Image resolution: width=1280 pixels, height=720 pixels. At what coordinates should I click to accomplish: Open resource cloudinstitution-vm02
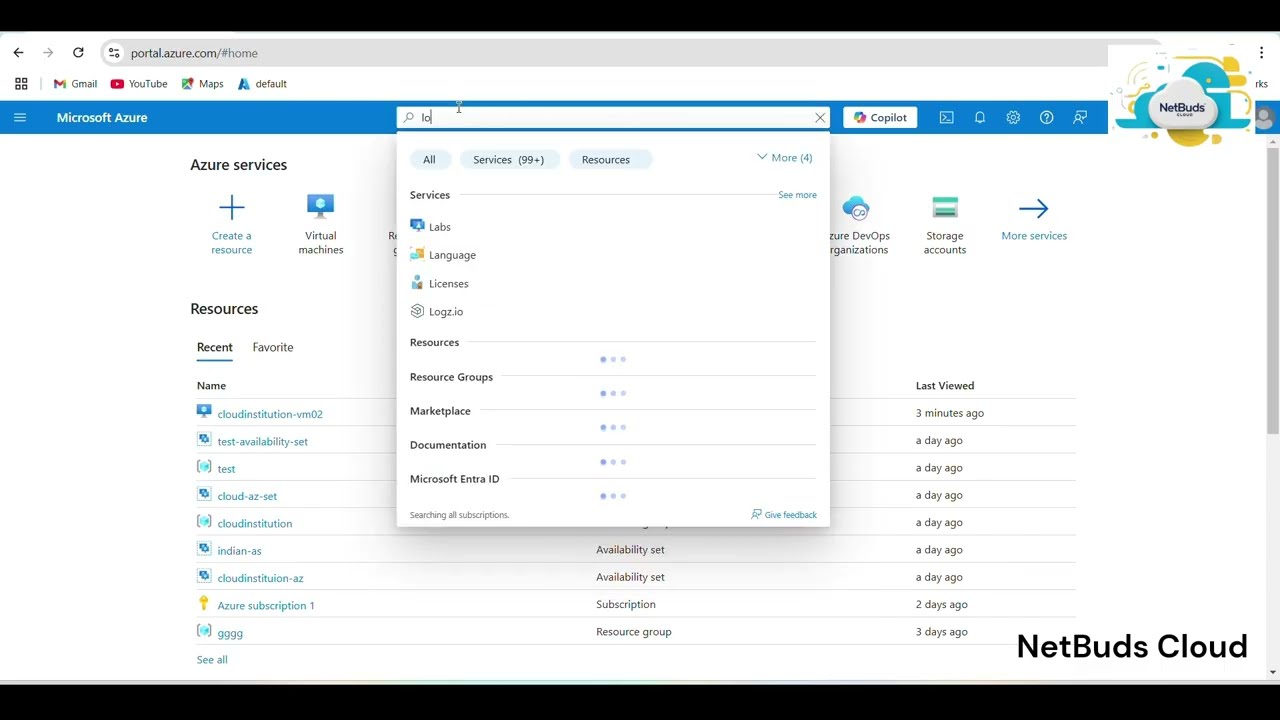[270, 414]
